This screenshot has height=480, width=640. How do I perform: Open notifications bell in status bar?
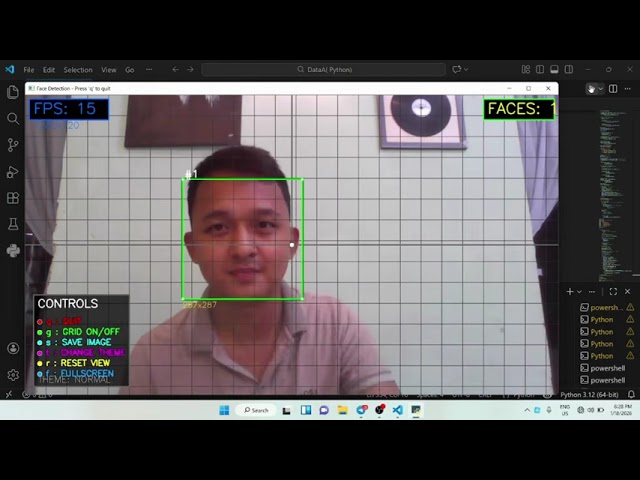click(x=631, y=394)
